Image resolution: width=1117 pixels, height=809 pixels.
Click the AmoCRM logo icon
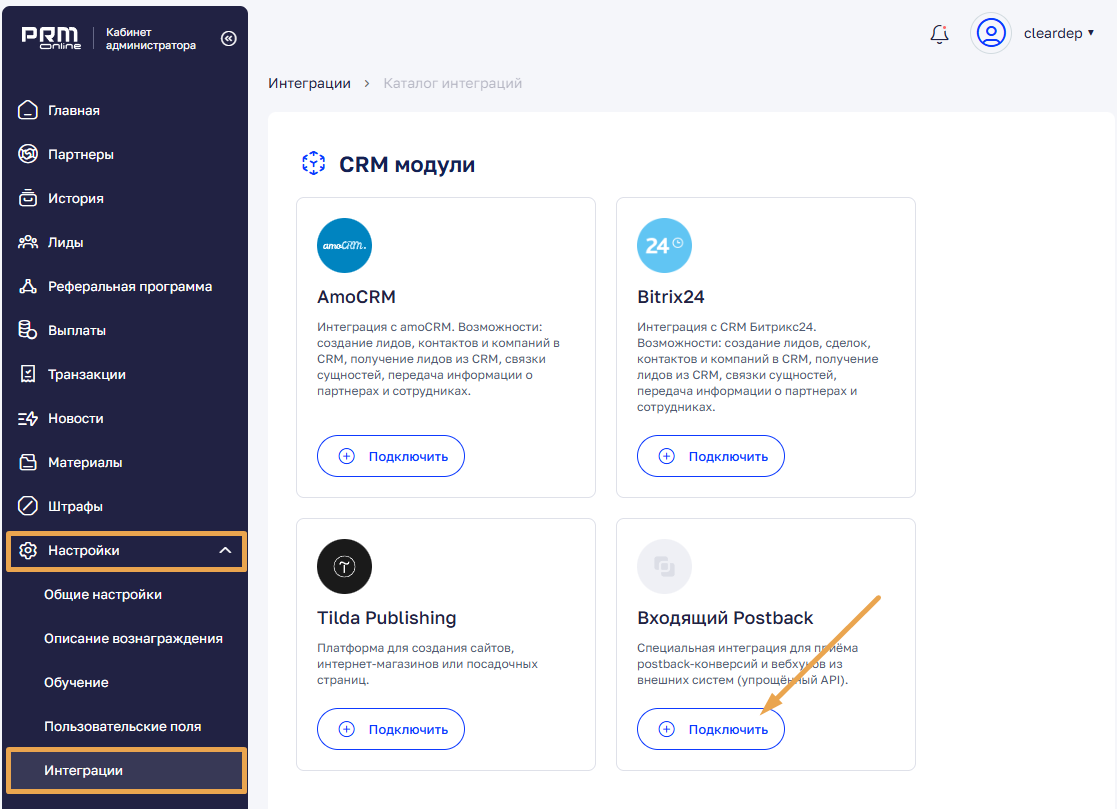(344, 245)
